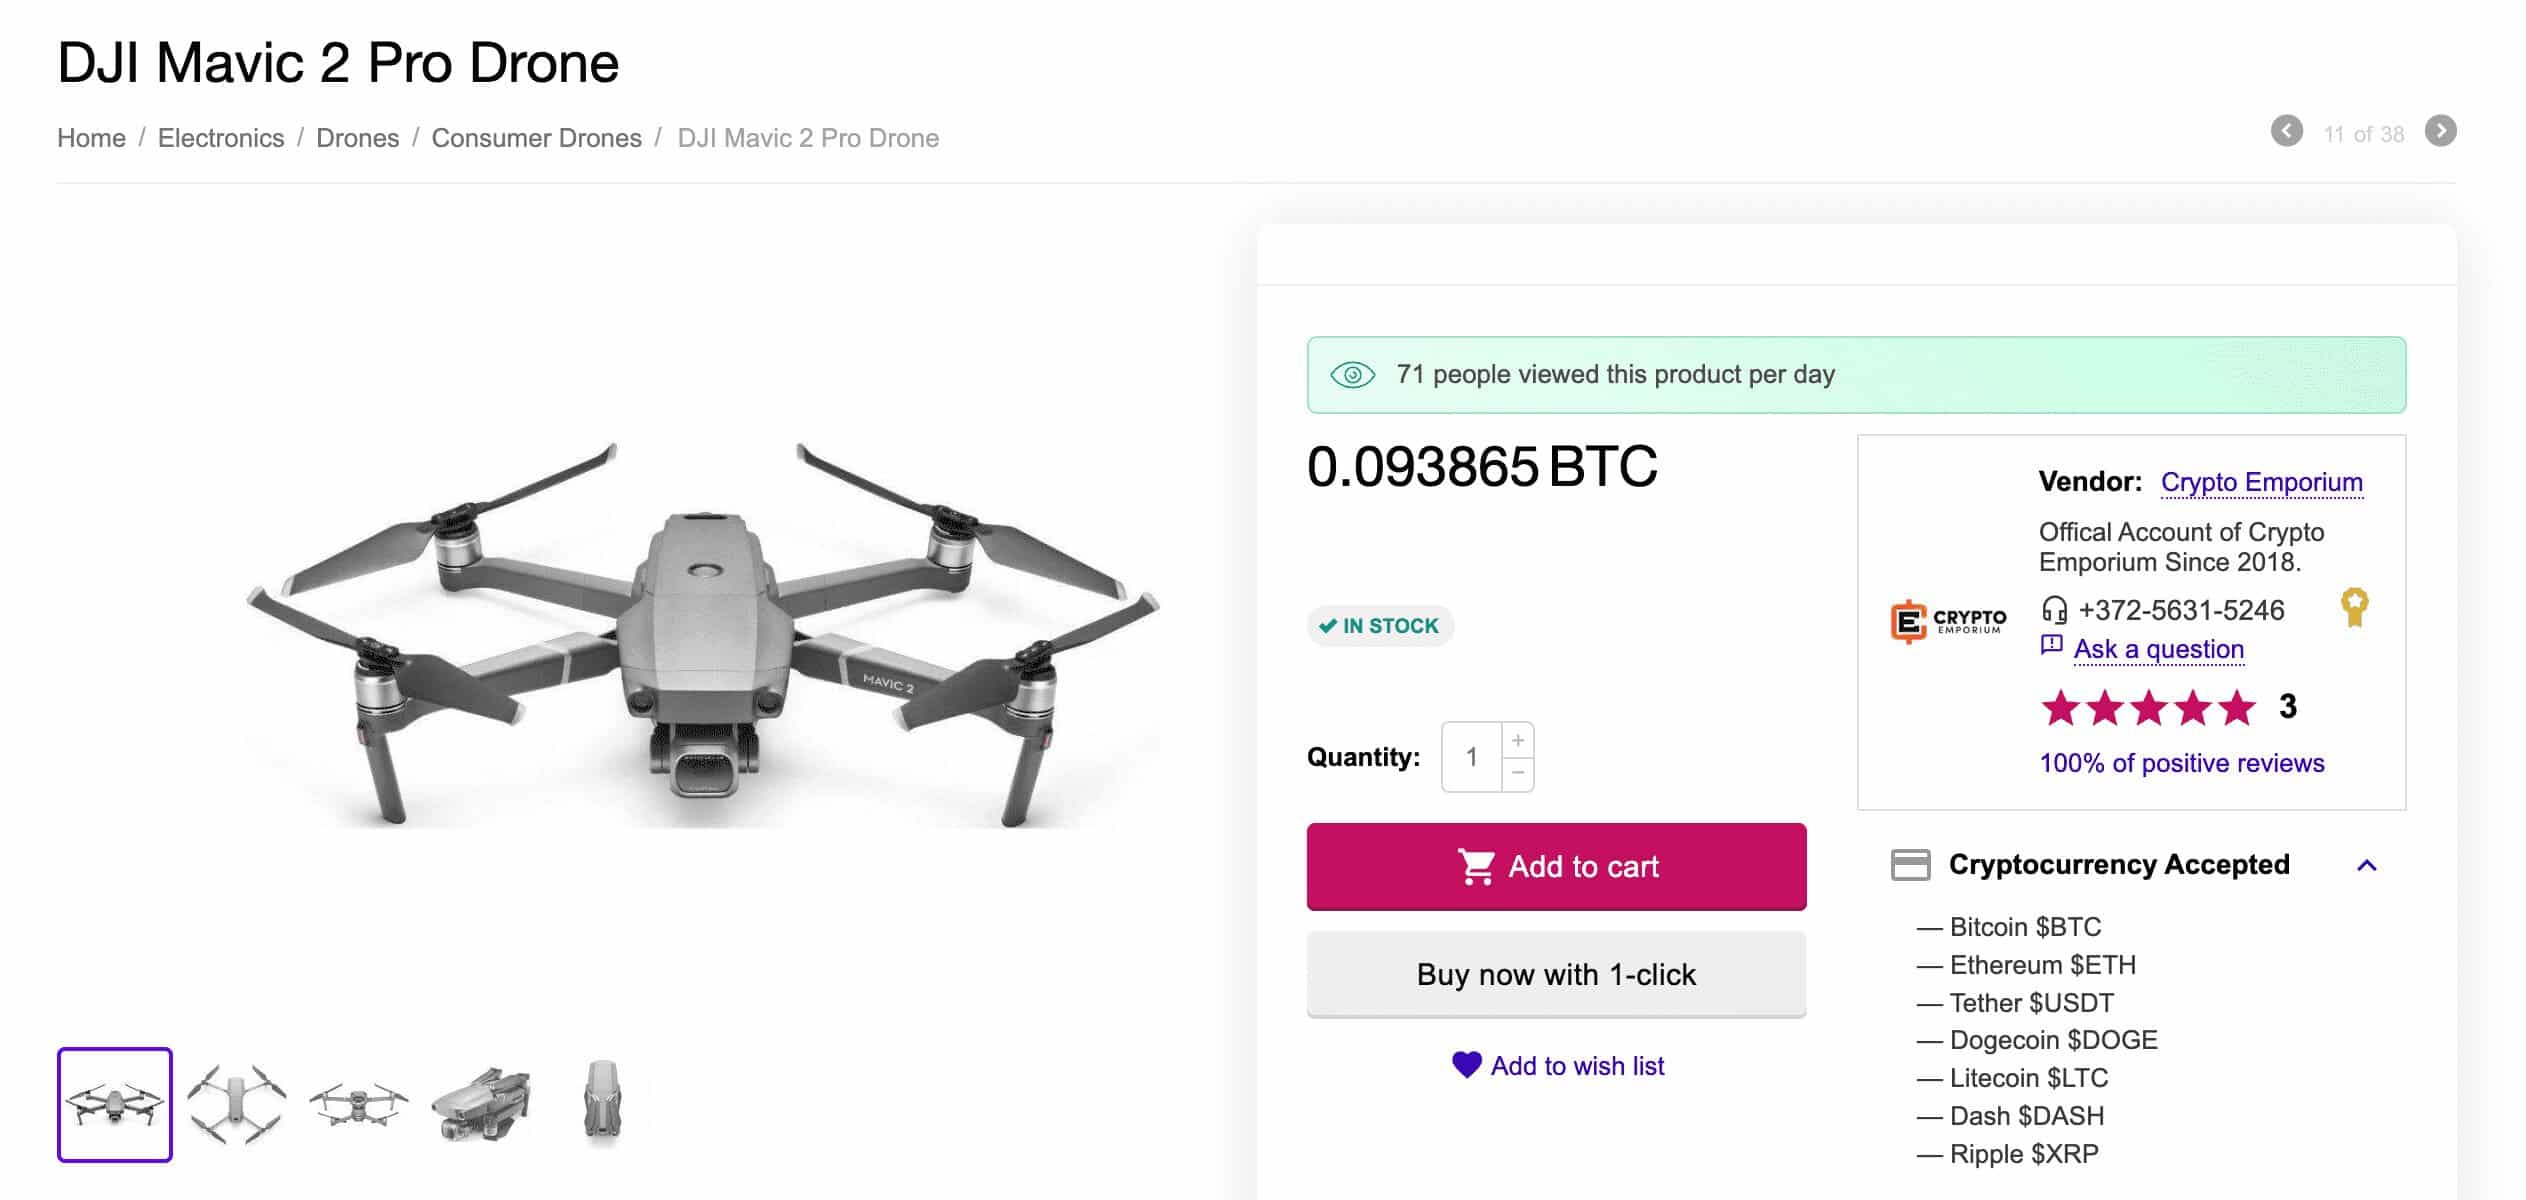Collapse the Cryptocurrency Accepted section
The width and height of the screenshot is (2526, 1200).
coord(2366,865)
